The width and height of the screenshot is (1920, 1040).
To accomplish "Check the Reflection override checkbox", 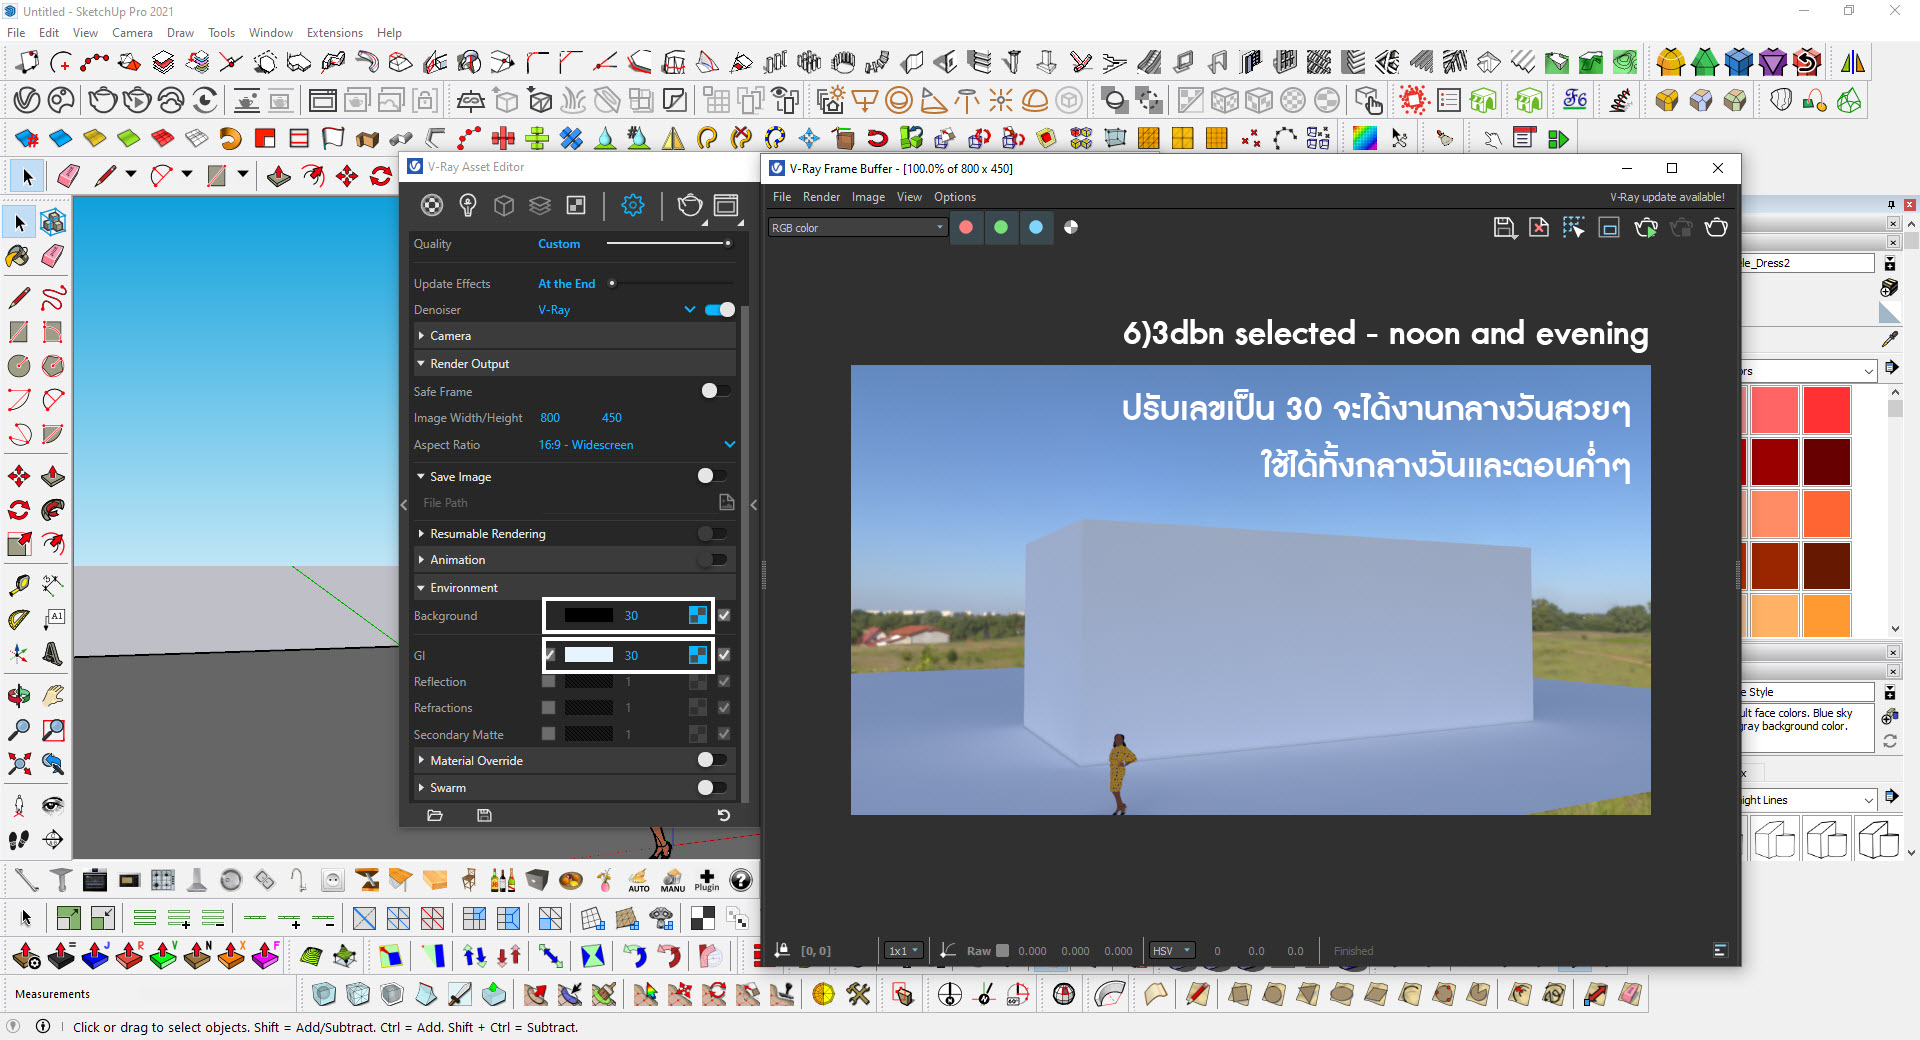I will [x=548, y=681].
